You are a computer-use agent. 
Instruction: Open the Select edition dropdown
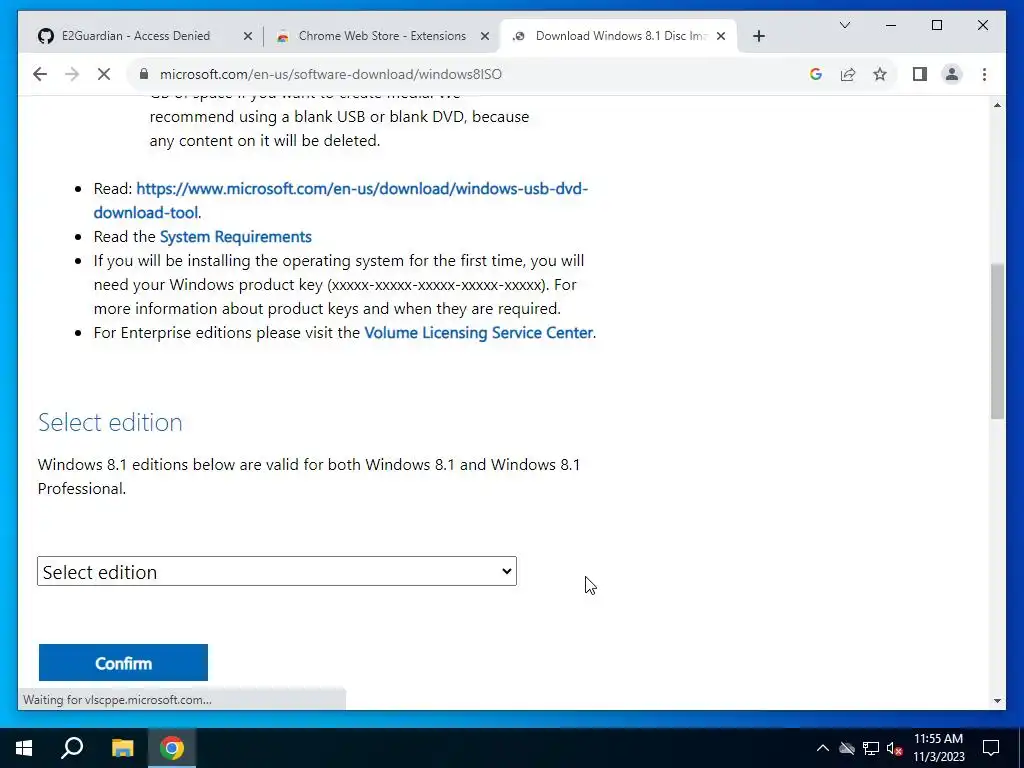coord(277,571)
